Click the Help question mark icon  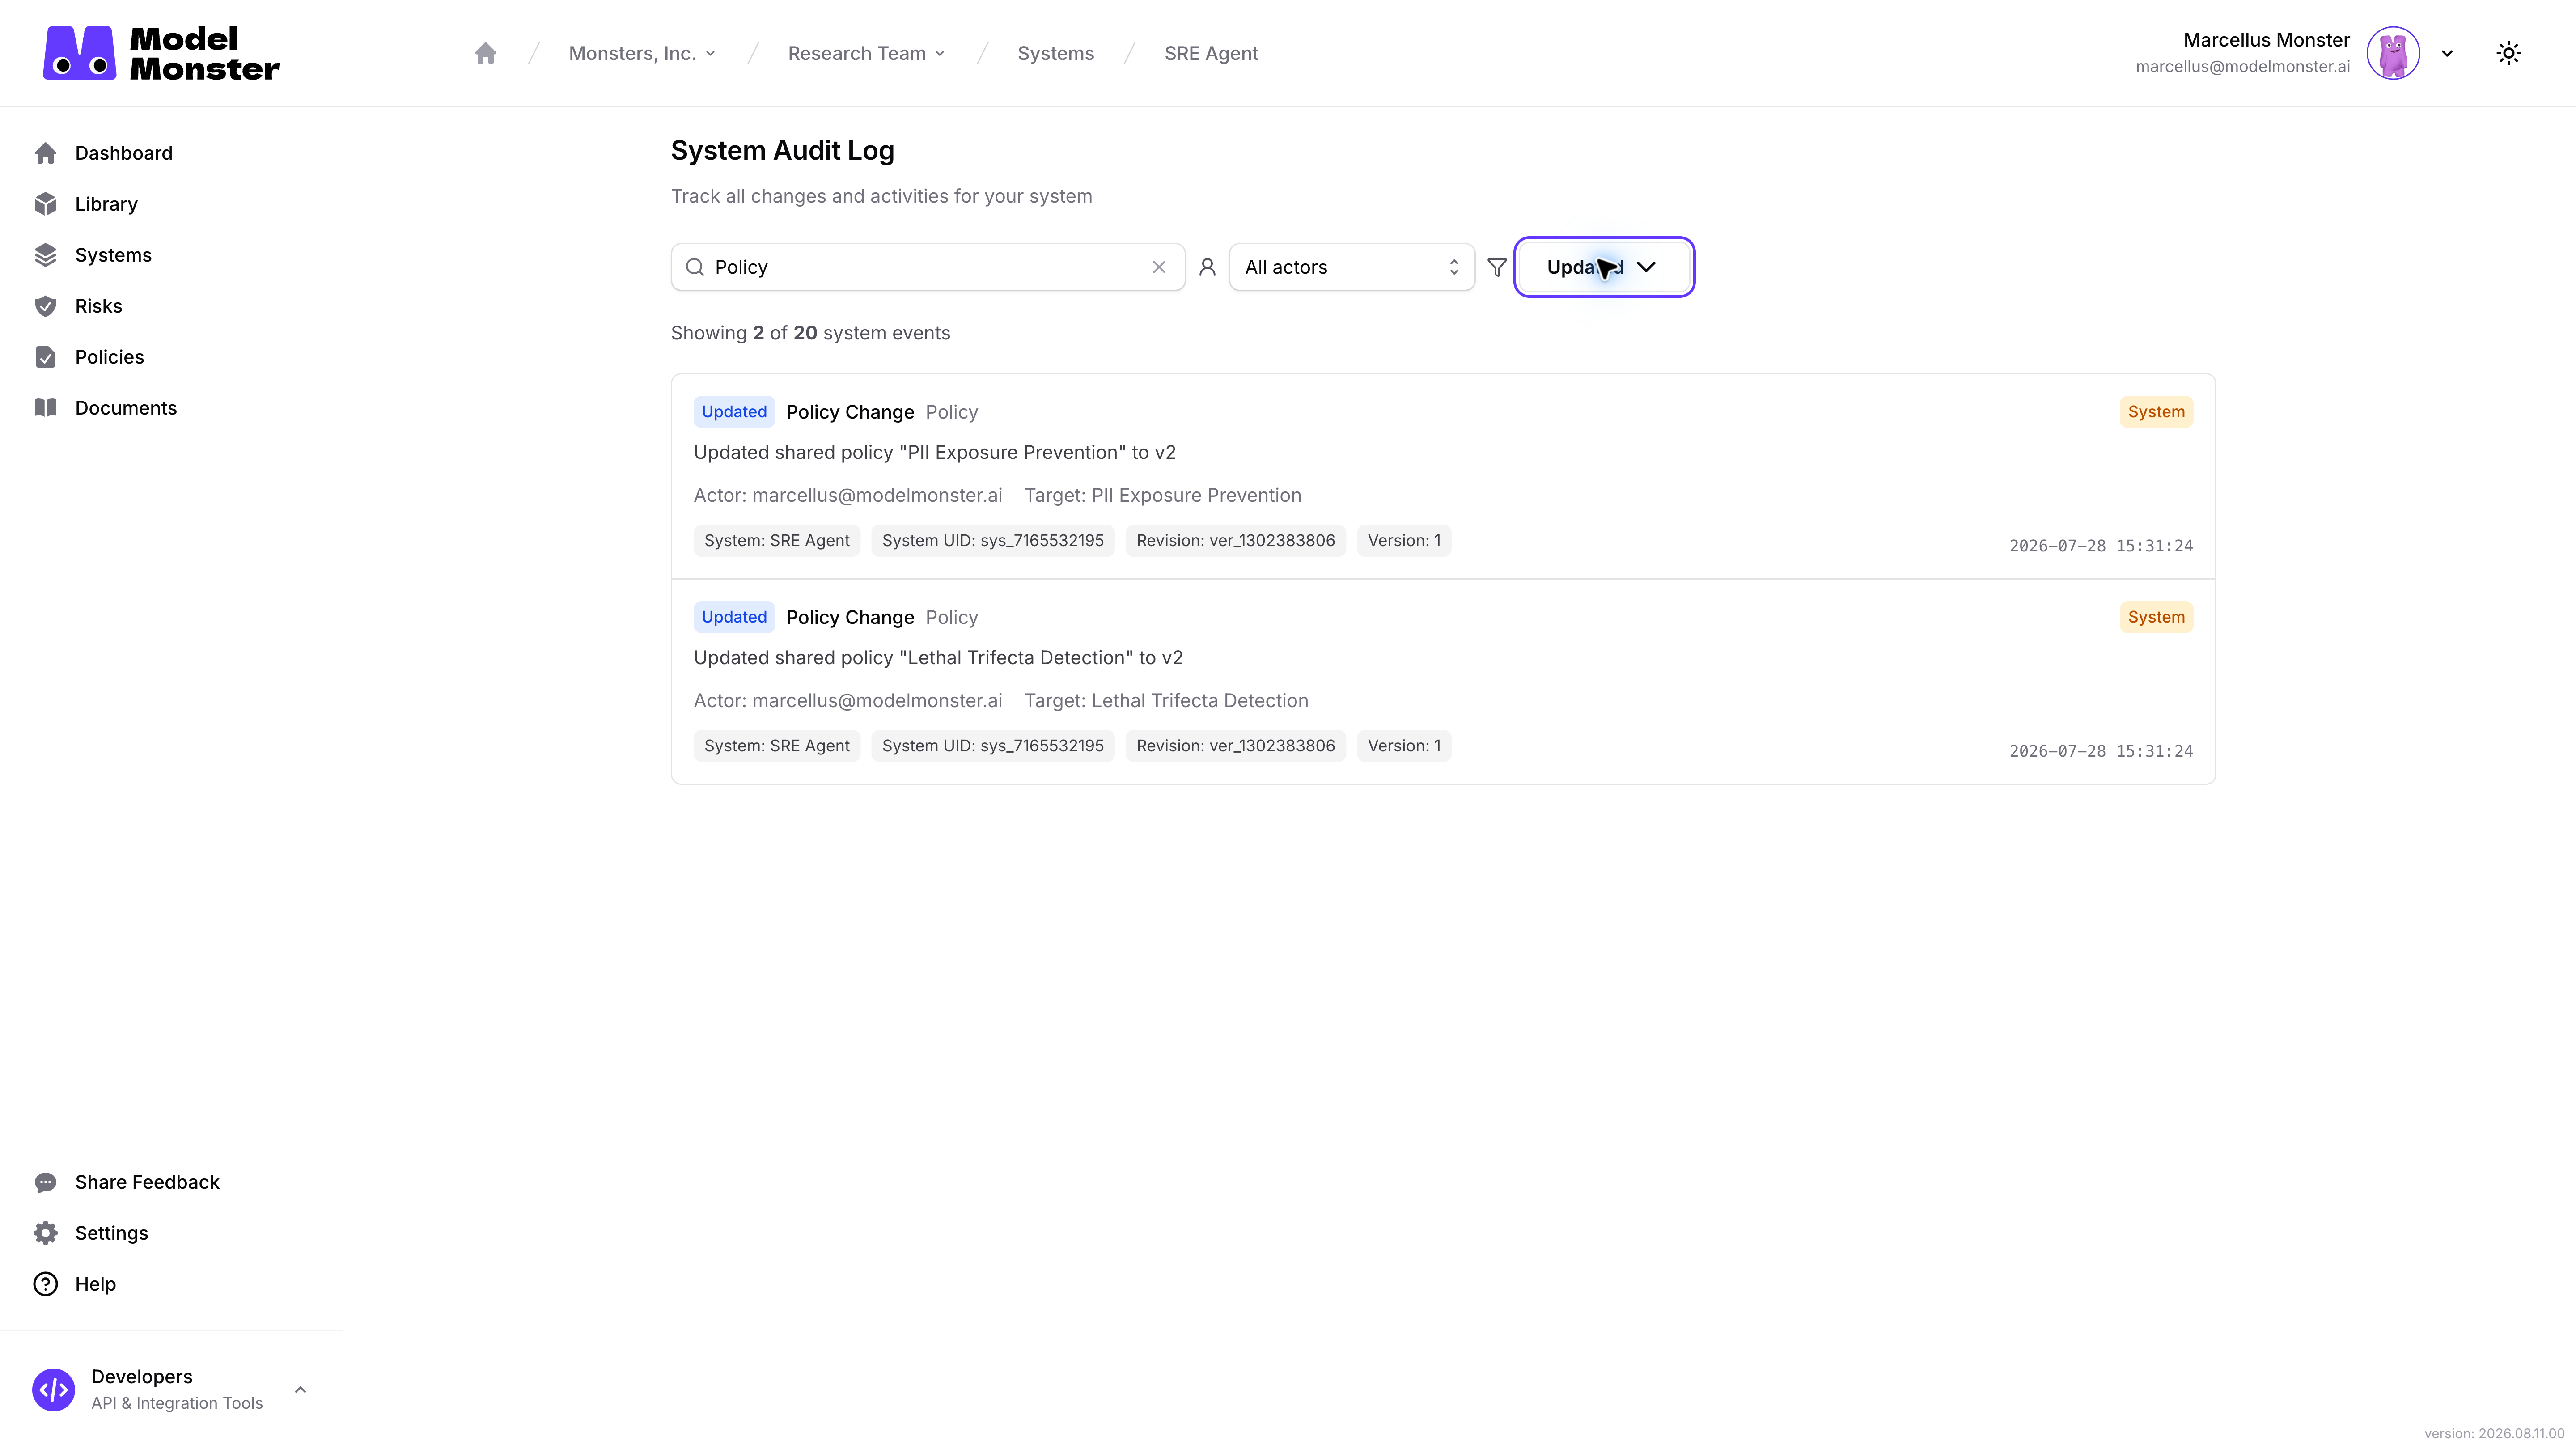[x=46, y=1284]
